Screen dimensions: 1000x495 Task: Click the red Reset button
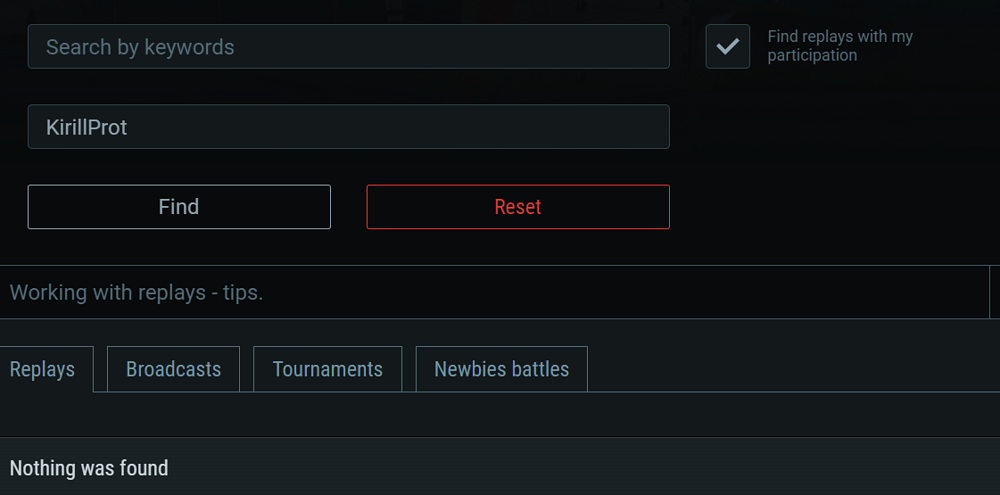click(518, 207)
